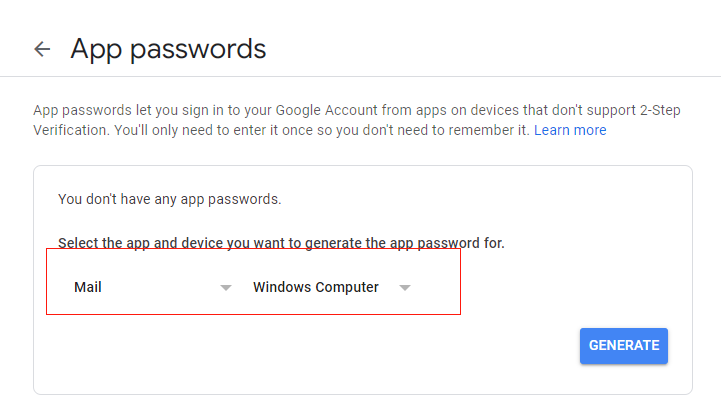721x410 pixels.
Task: Open the Learn more link
Action: (x=570, y=130)
